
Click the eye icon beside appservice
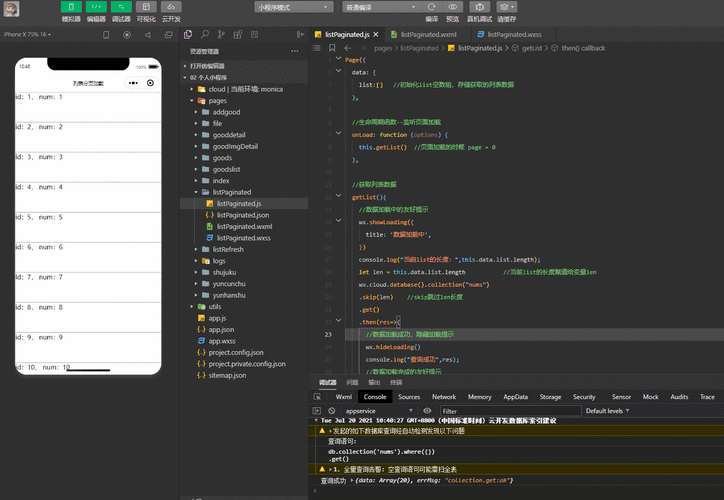(x=428, y=411)
